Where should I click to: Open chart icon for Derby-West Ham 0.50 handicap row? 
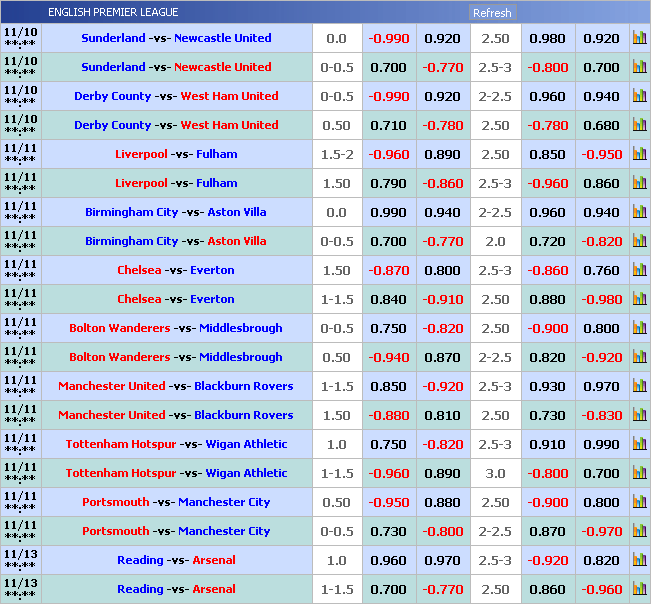point(639,126)
